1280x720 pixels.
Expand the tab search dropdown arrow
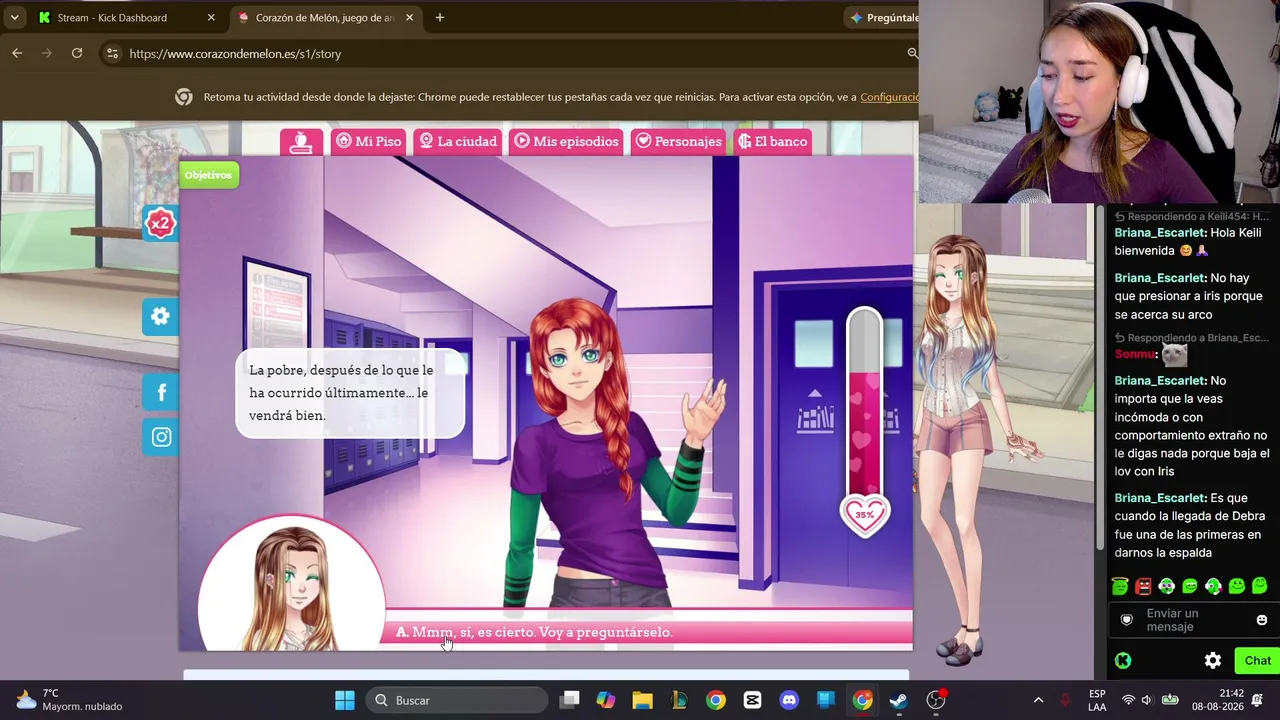(14, 18)
